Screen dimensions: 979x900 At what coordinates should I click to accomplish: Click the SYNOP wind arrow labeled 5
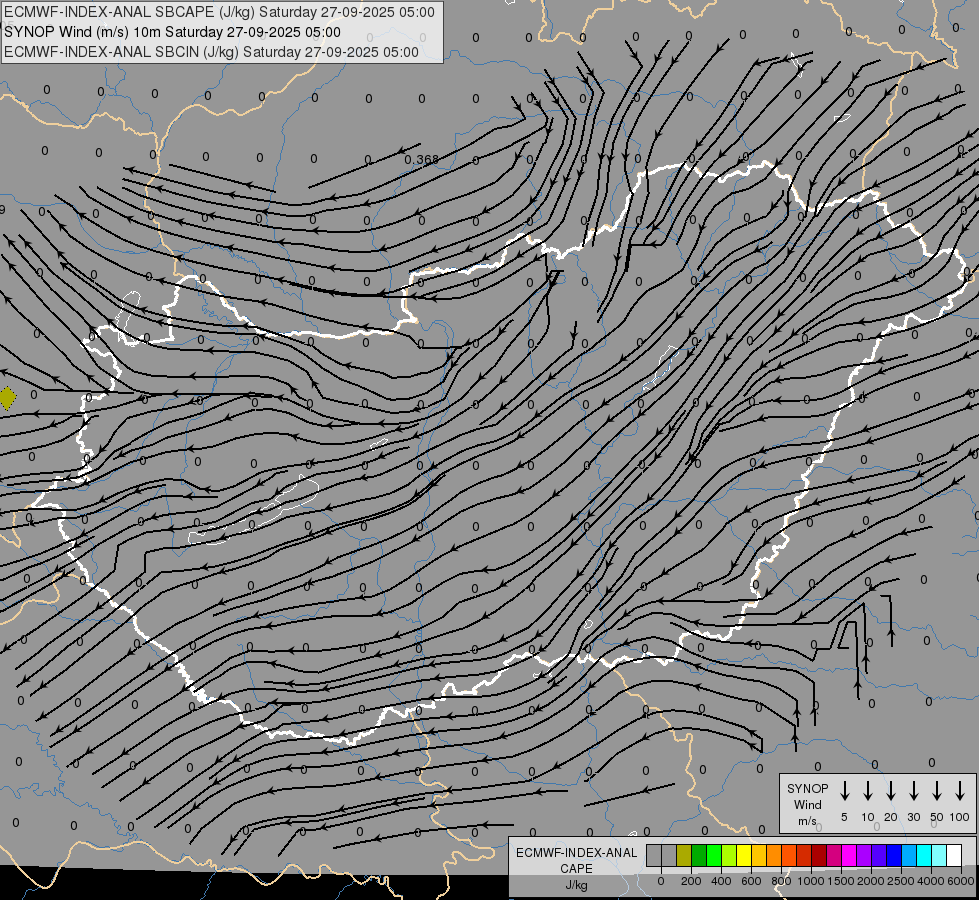(x=844, y=791)
